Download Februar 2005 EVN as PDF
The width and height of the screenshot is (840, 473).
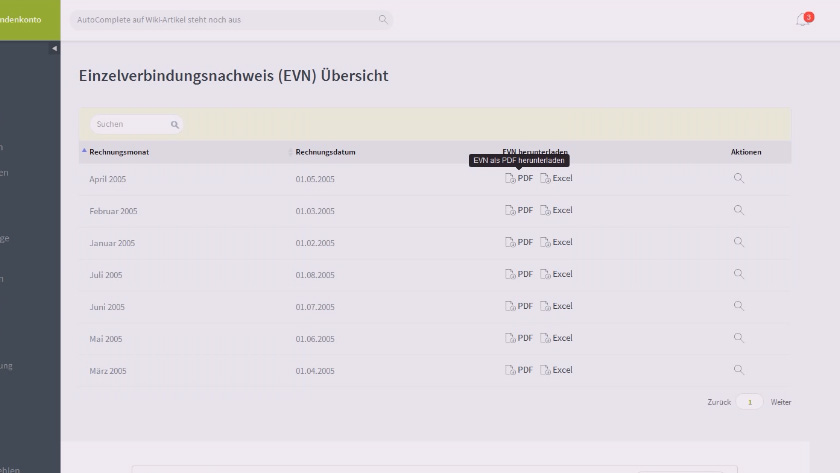pyautogui.click(x=519, y=211)
